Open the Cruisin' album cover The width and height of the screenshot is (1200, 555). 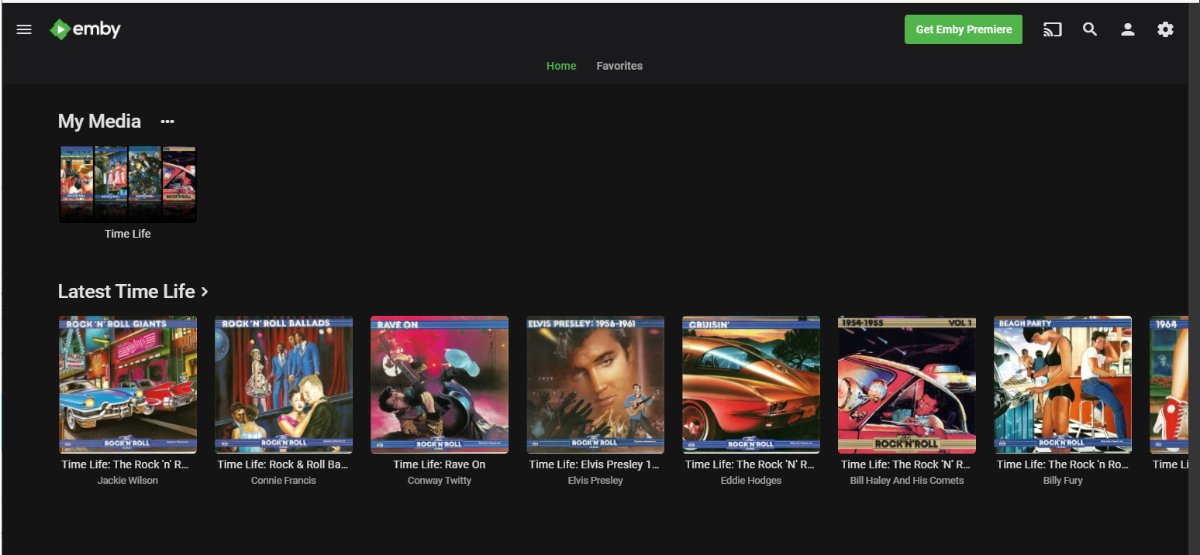[x=752, y=385]
